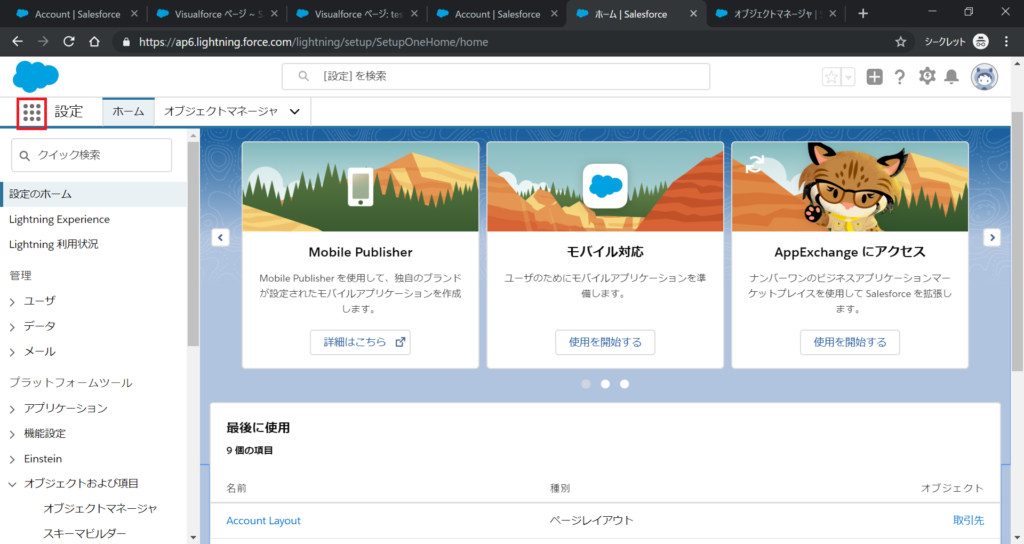Viewport: 1024px width, 544px height.
Task: Select the third carousel page dot
Action: coord(624,383)
